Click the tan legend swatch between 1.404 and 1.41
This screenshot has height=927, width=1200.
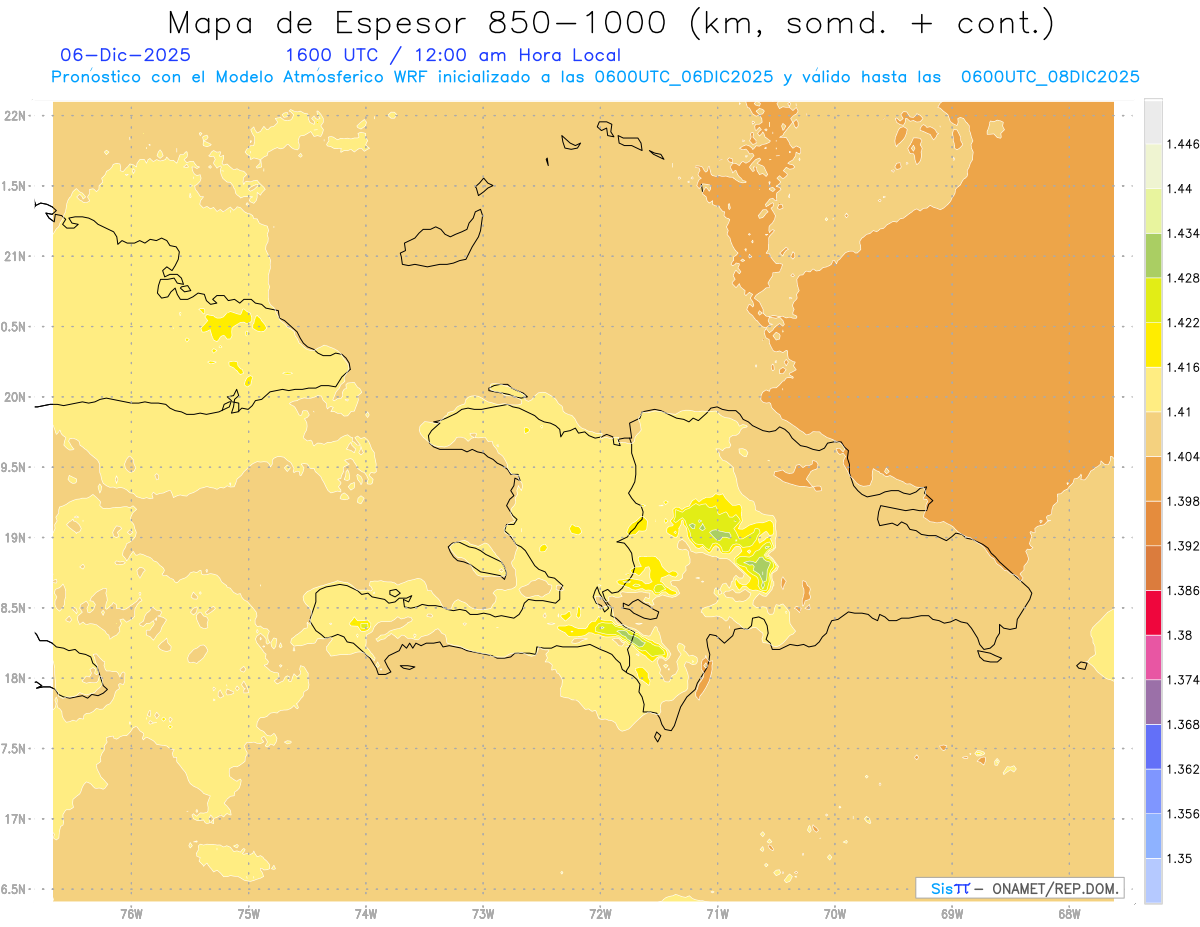1153,434
